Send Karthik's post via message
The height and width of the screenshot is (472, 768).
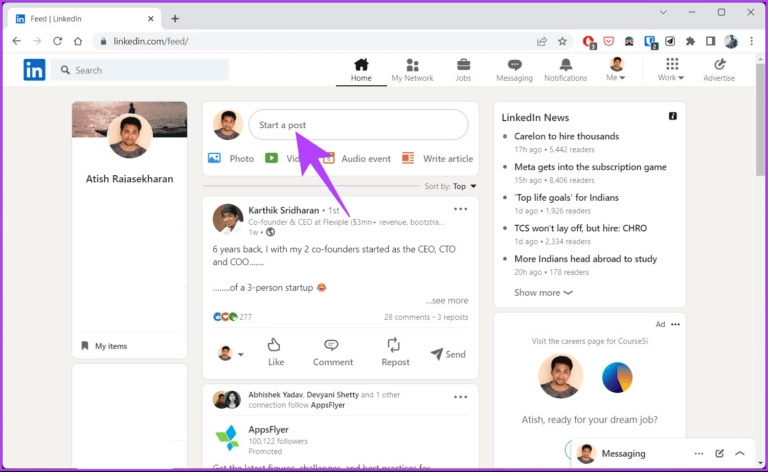(448, 354)
